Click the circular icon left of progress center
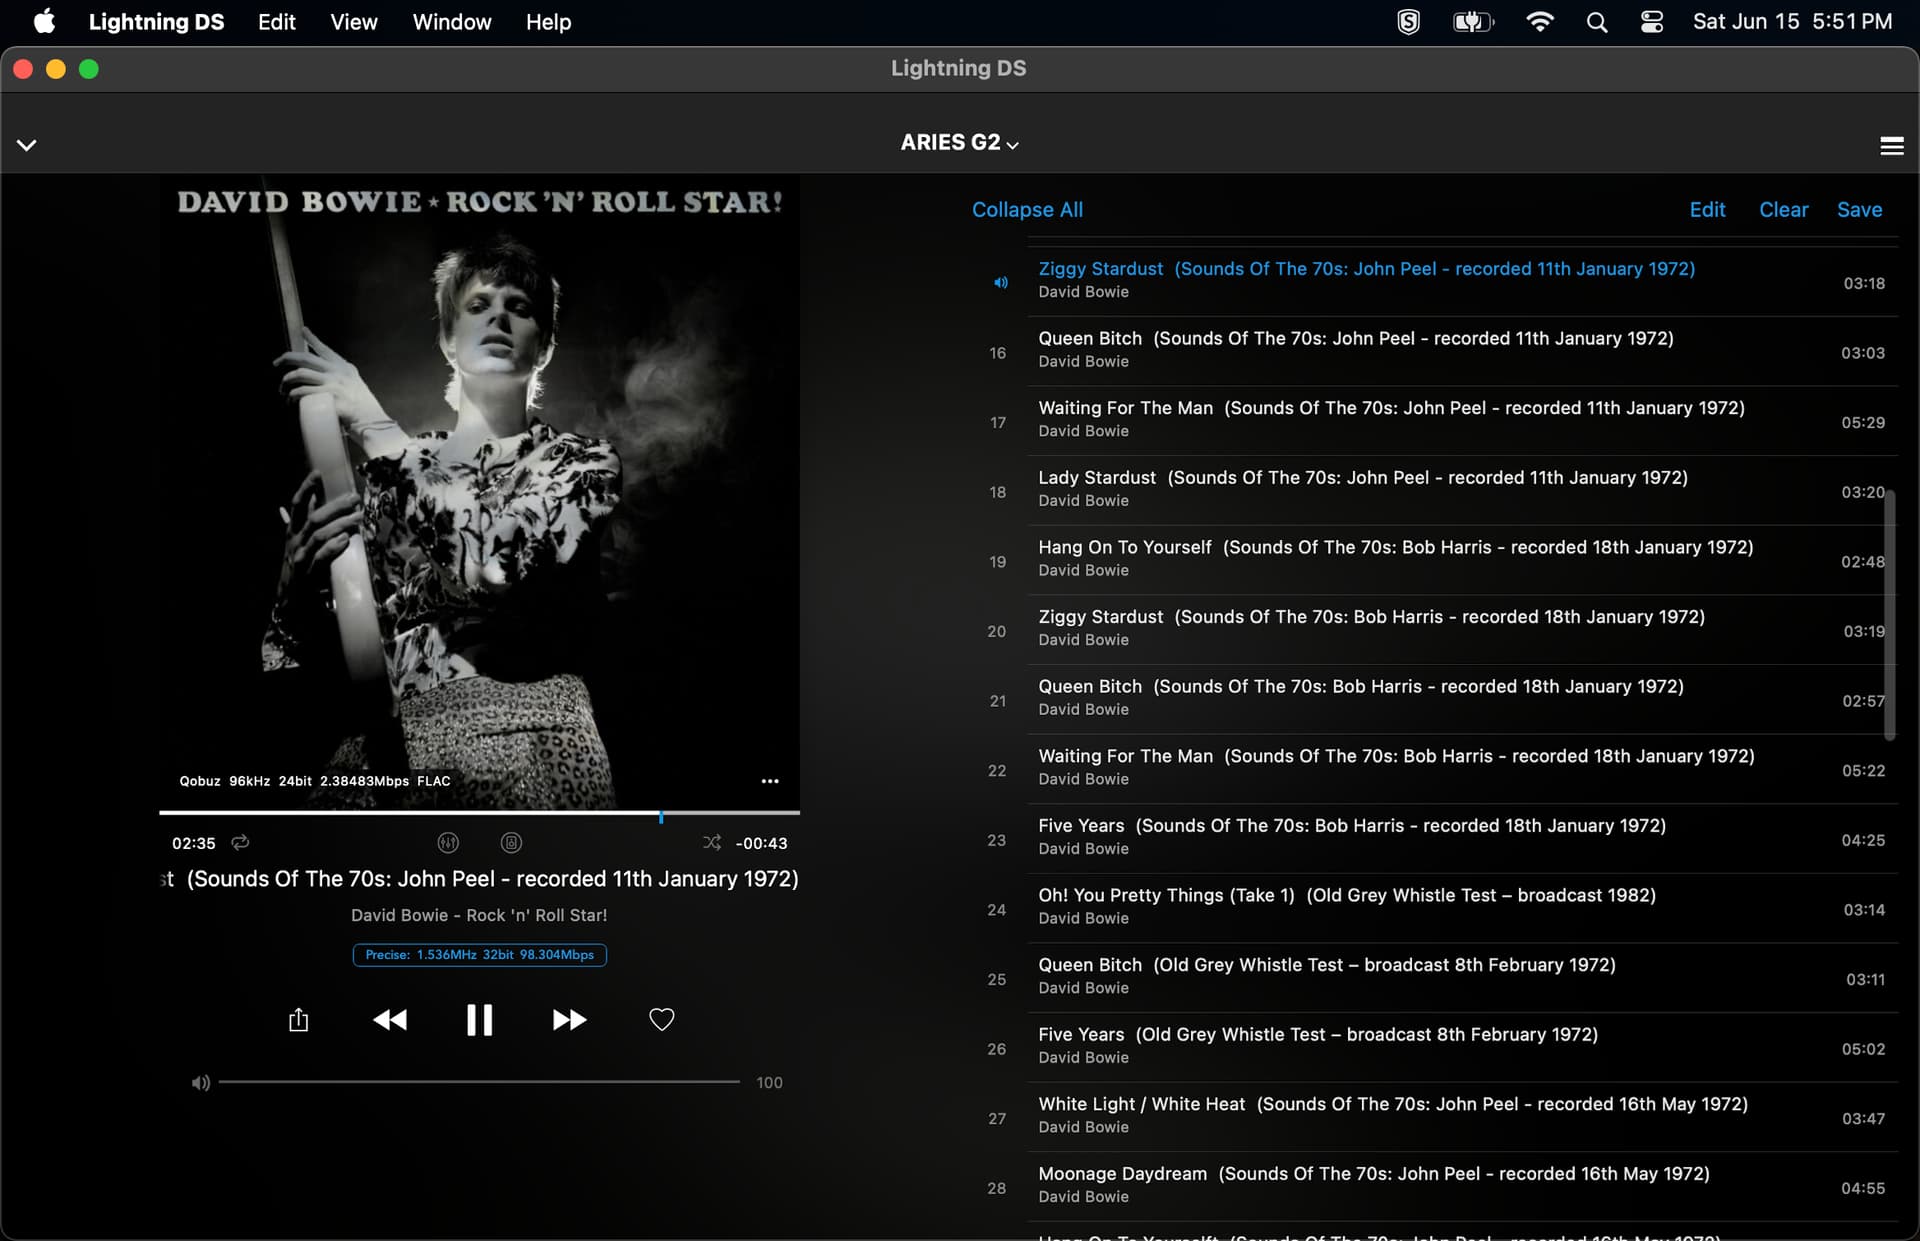 pos(448,842)
